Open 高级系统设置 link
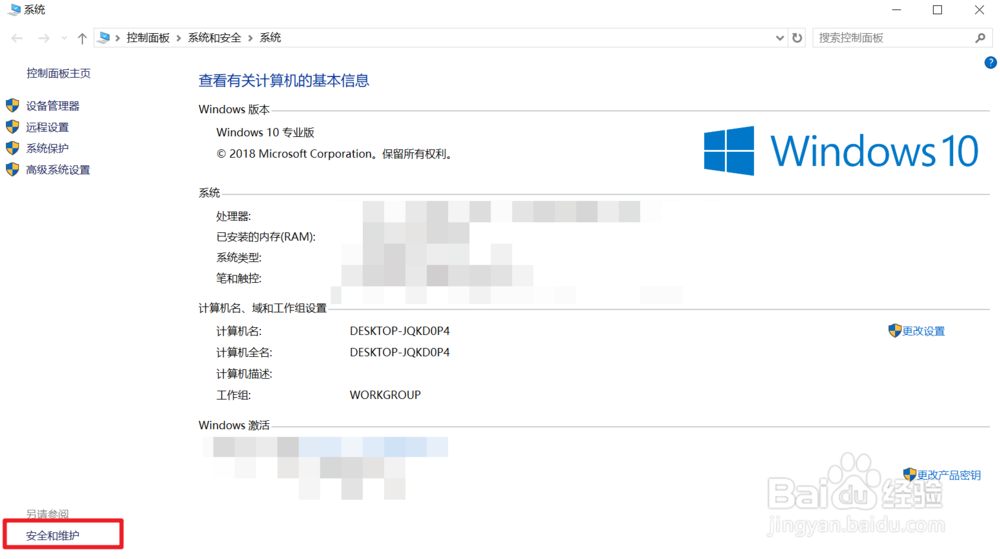The width and height of the screenshot is (1000, 559). (x=58, y=170)
